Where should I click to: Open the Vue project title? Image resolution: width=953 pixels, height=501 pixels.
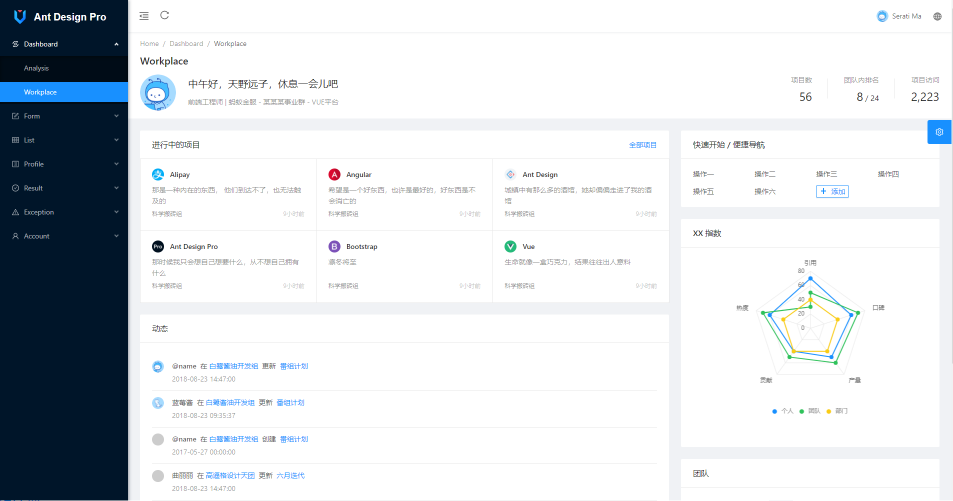tap(529, 246)
